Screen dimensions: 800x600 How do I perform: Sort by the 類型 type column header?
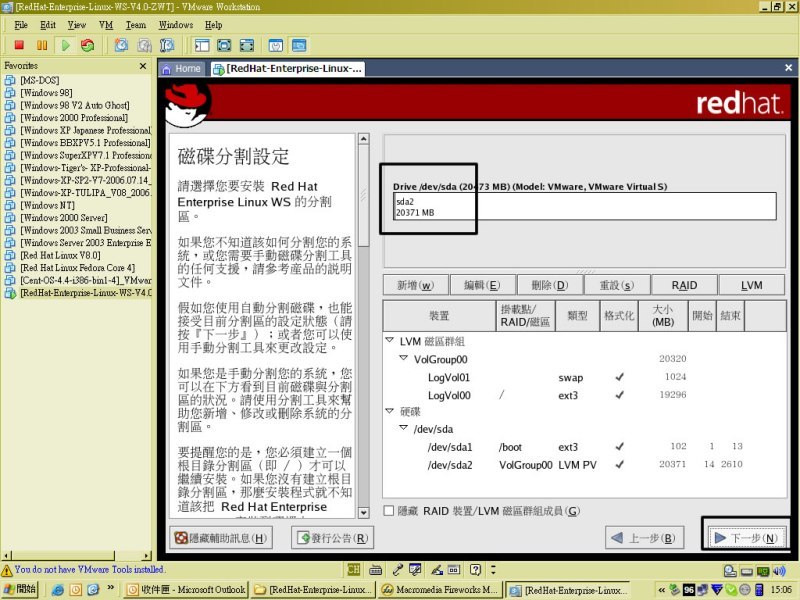coord(577,316)
